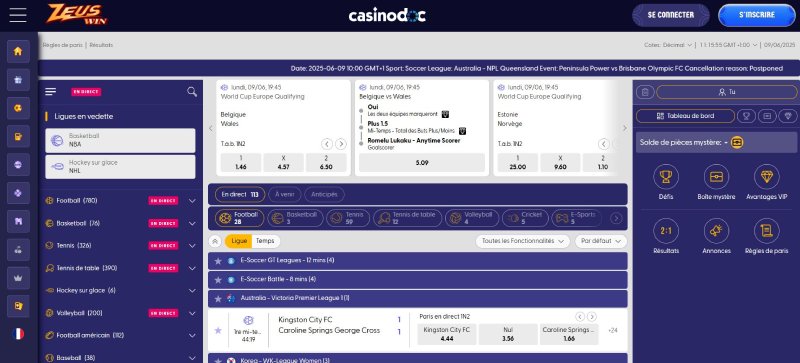Image resolution: width=800 pixels, height=363 pixels.
Task: Open the Toutes les Fonctionnalités dropdown
Action: click(x=523, y=241)
